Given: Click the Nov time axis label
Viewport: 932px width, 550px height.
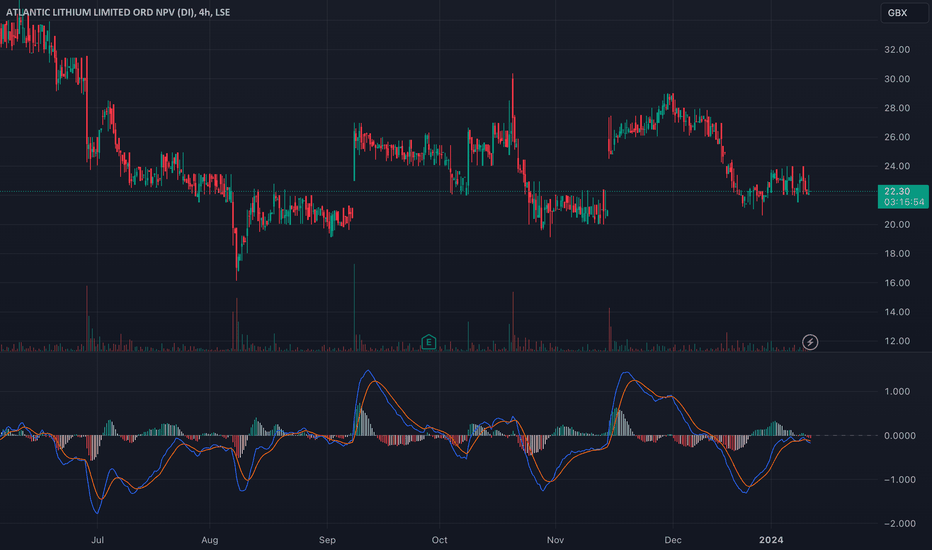Looking at the screenshot, I should click(555, 540).
